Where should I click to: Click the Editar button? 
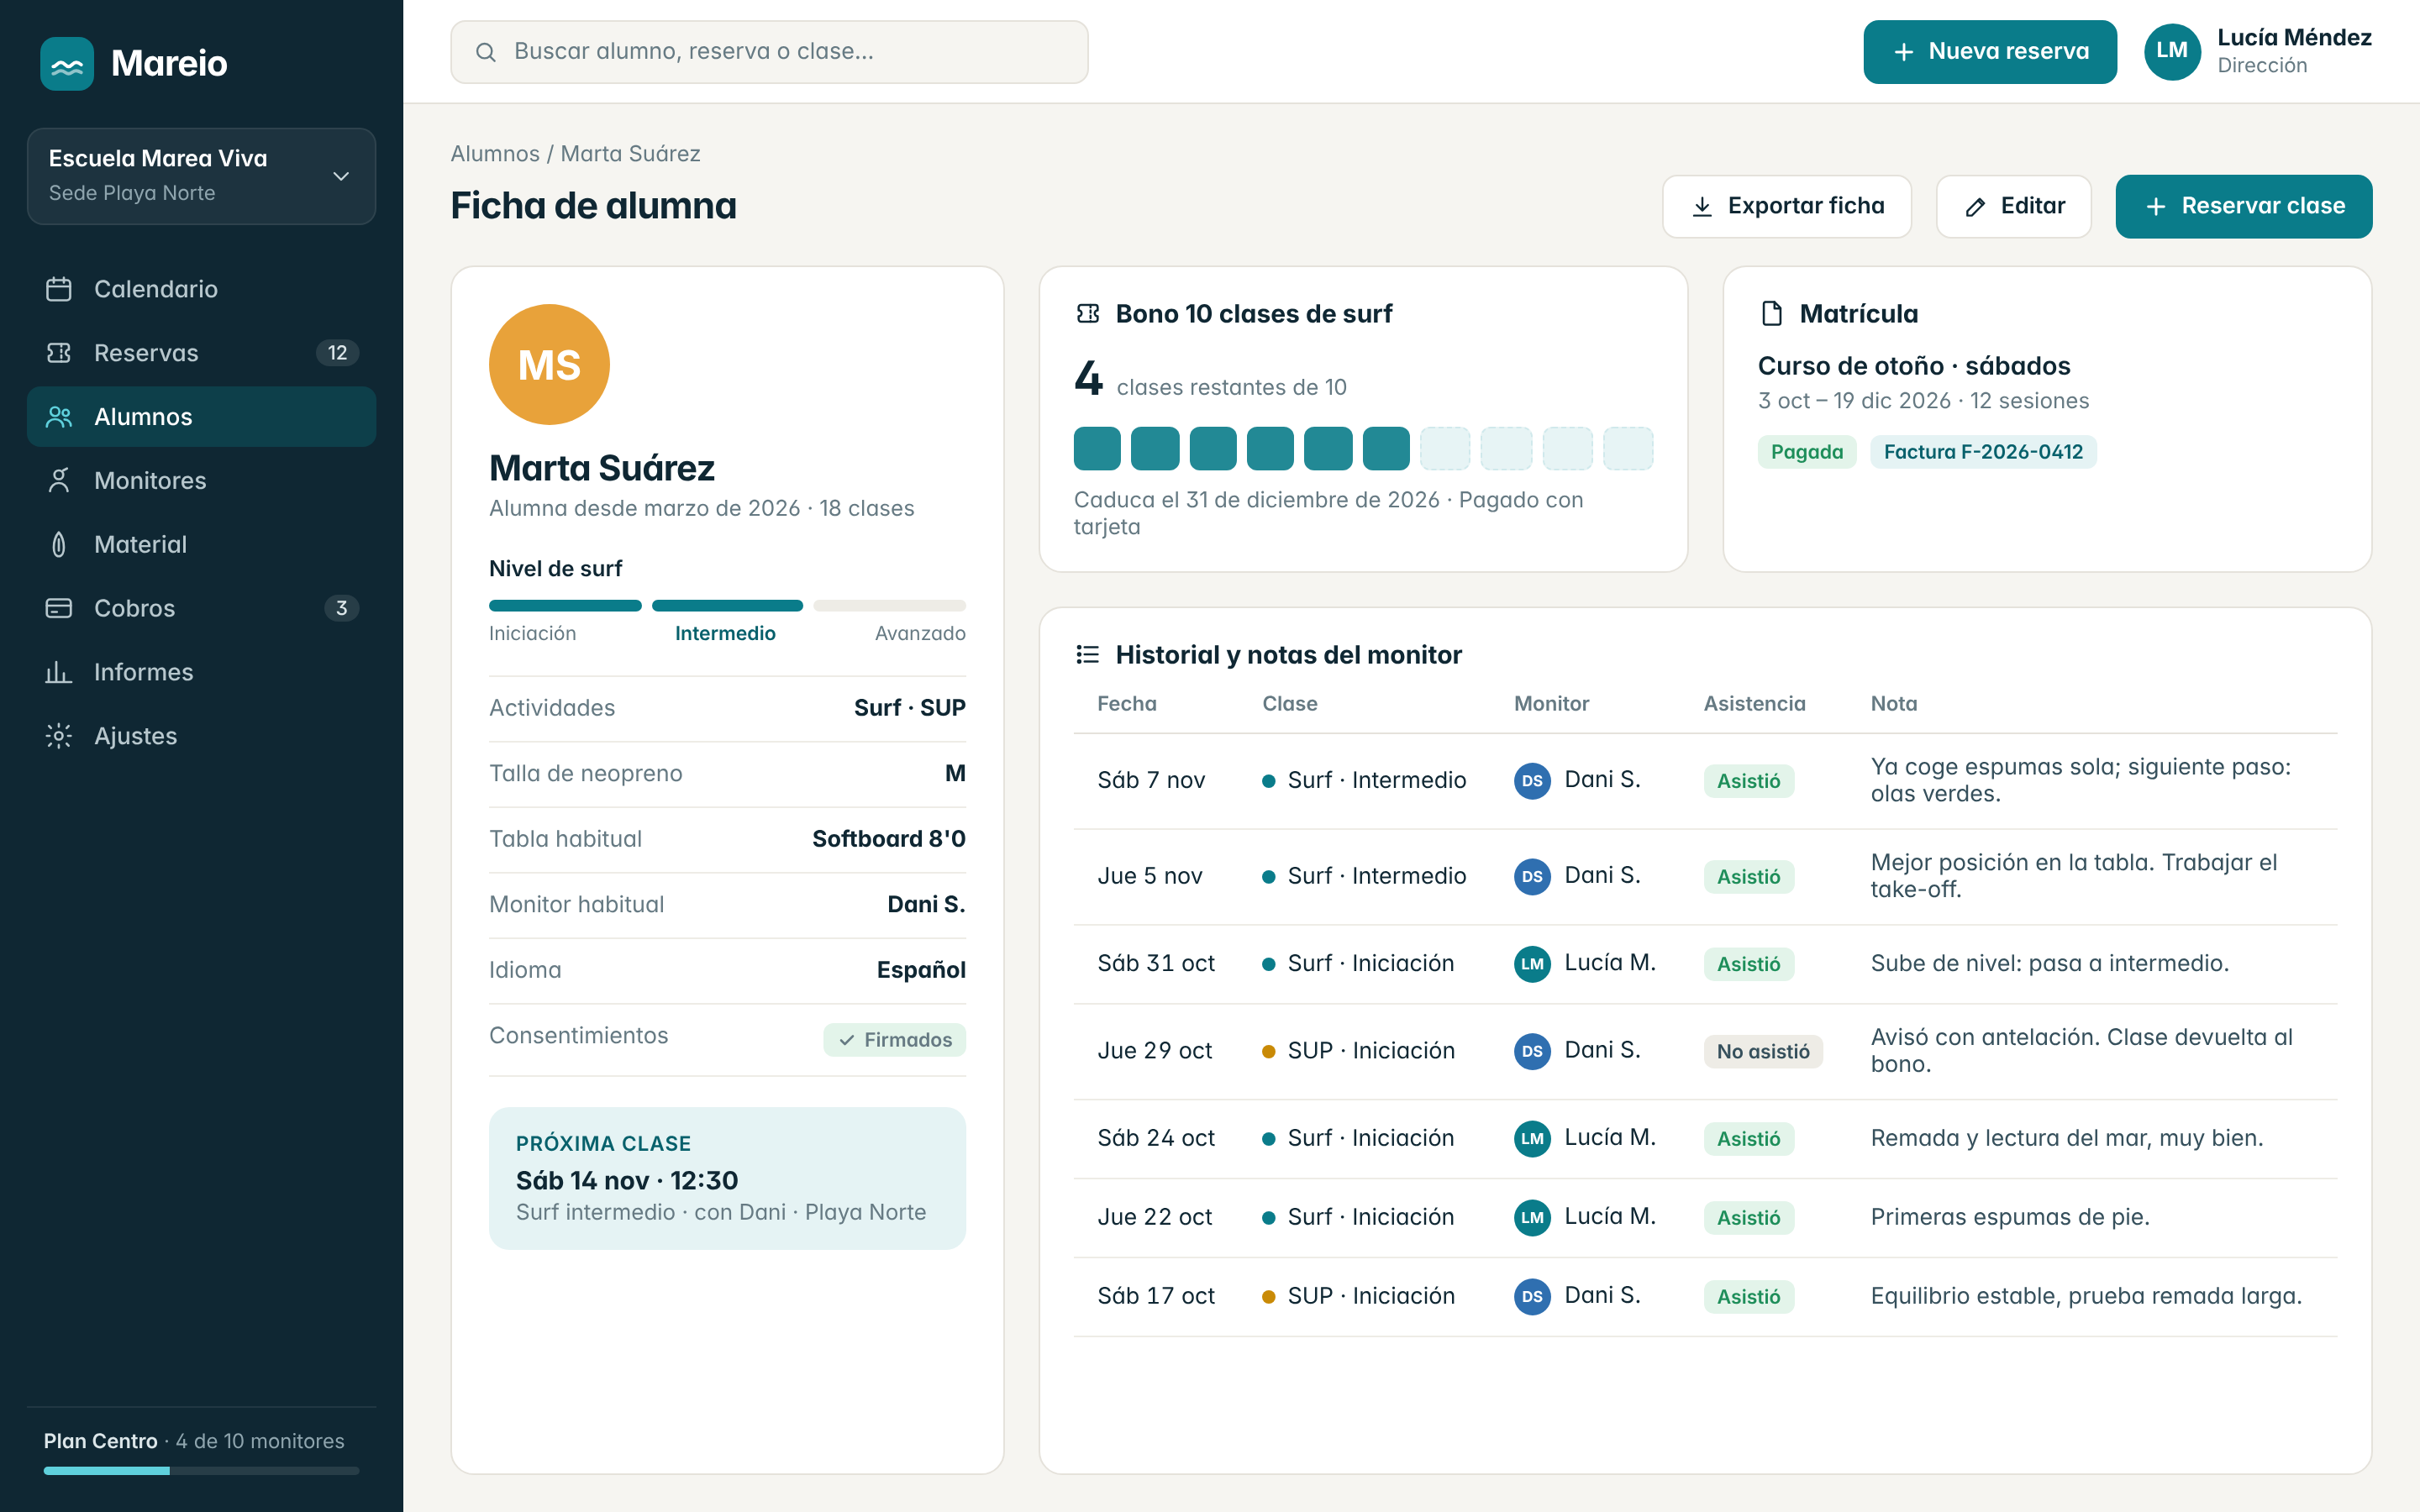click(x=2014, y=206)
